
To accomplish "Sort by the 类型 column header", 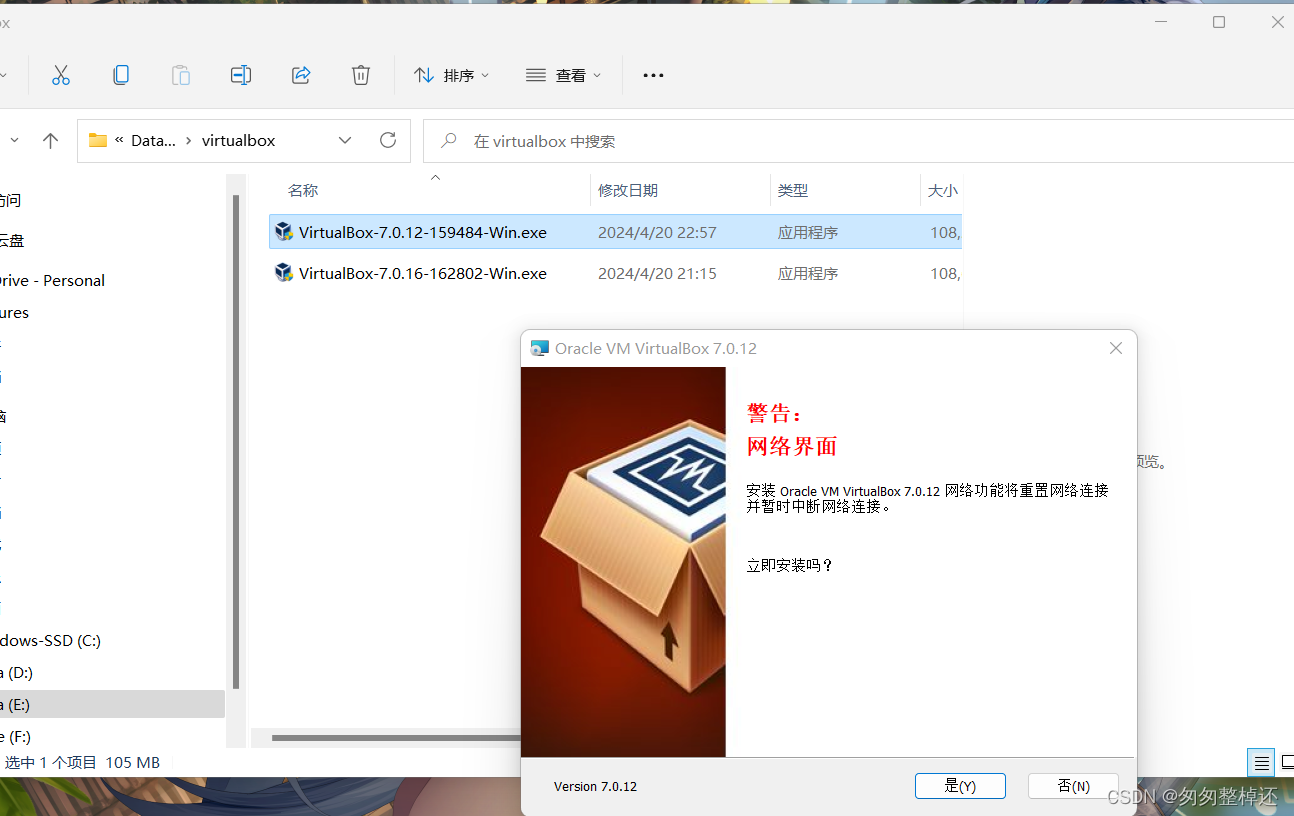I will tap(793, 190).
